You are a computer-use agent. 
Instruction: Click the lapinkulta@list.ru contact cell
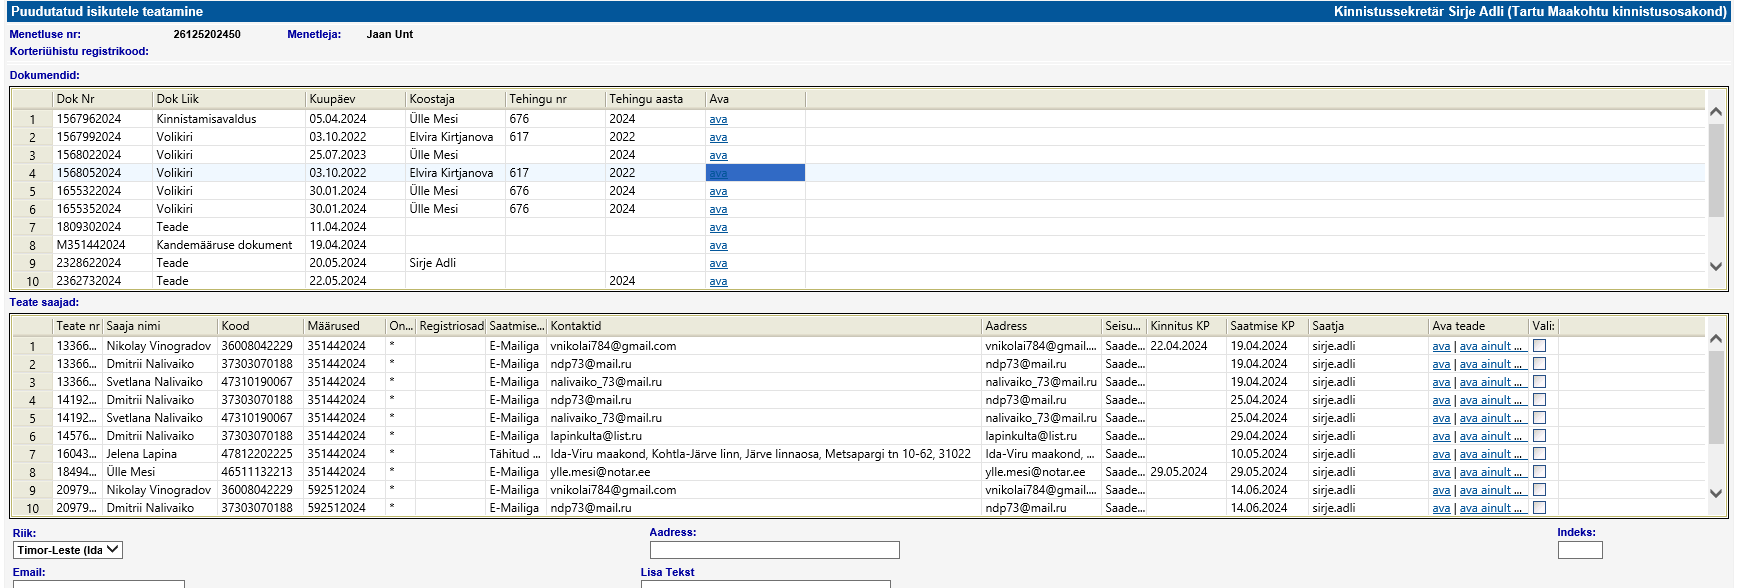tap(764, 436)
